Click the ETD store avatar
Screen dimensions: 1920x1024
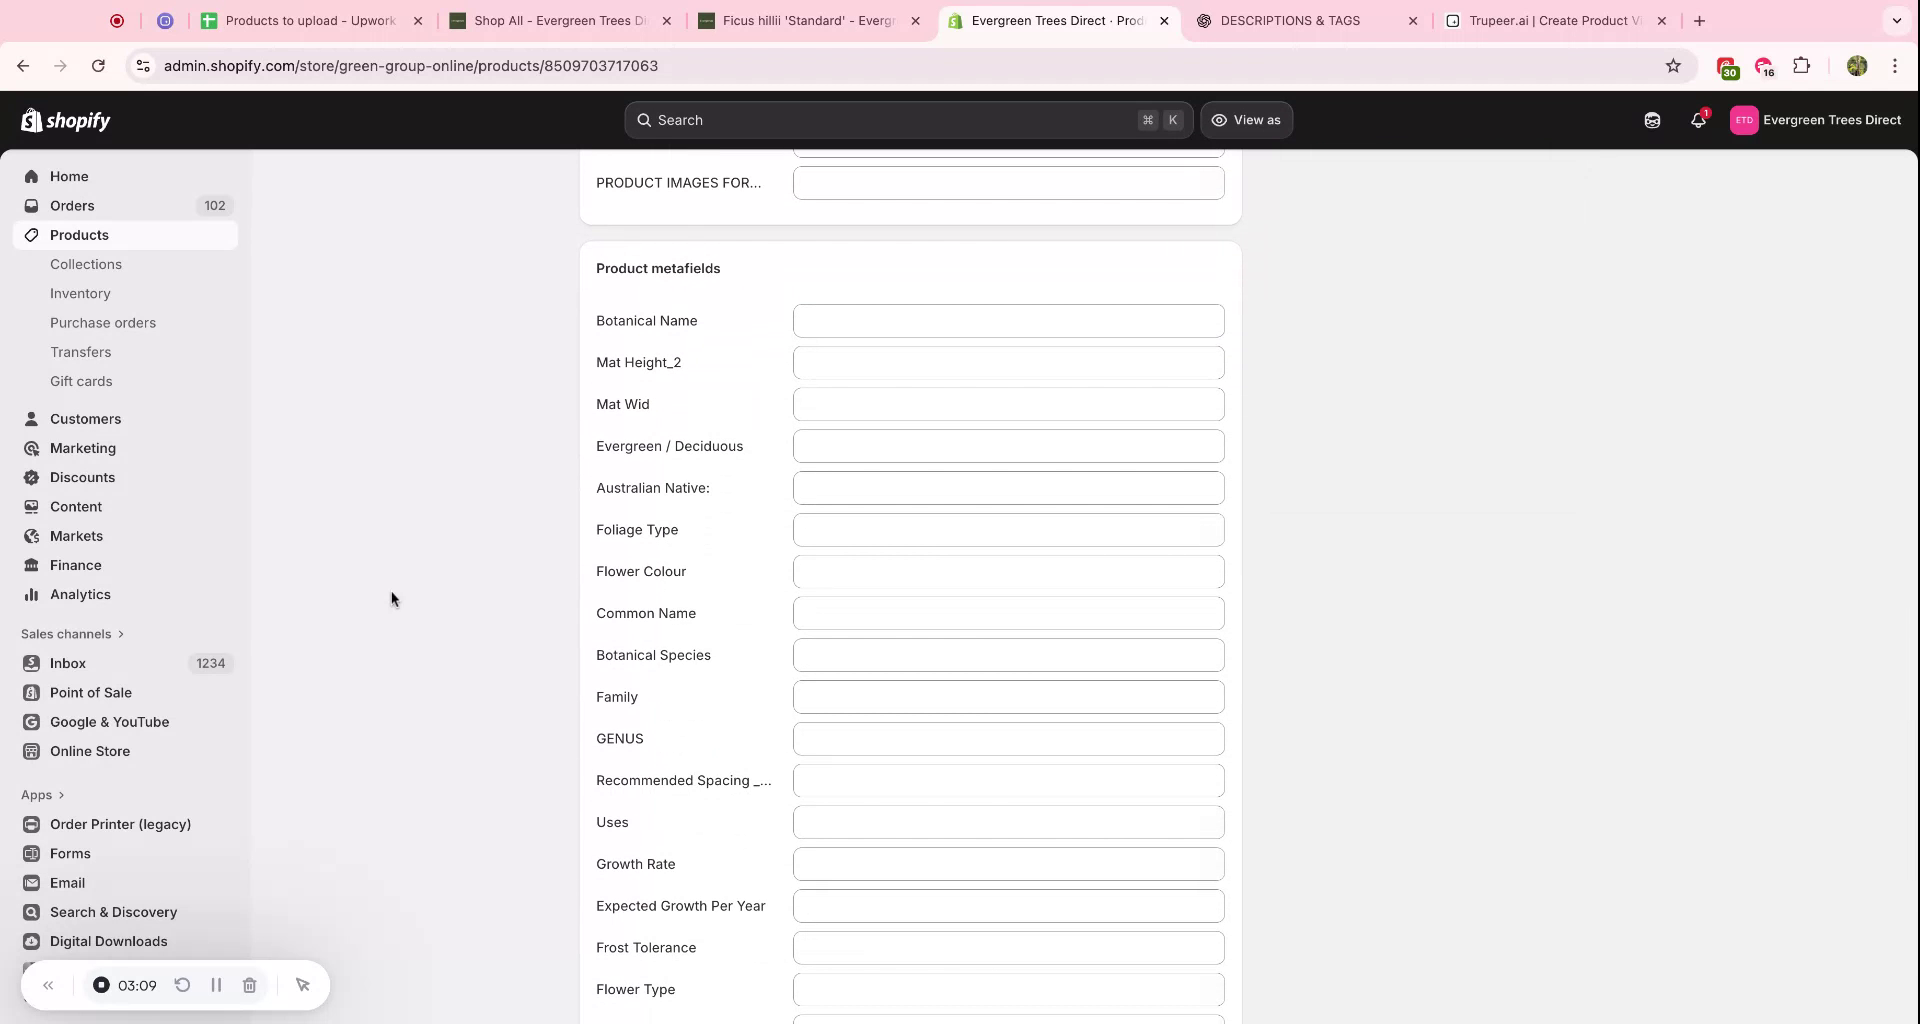1744,120
